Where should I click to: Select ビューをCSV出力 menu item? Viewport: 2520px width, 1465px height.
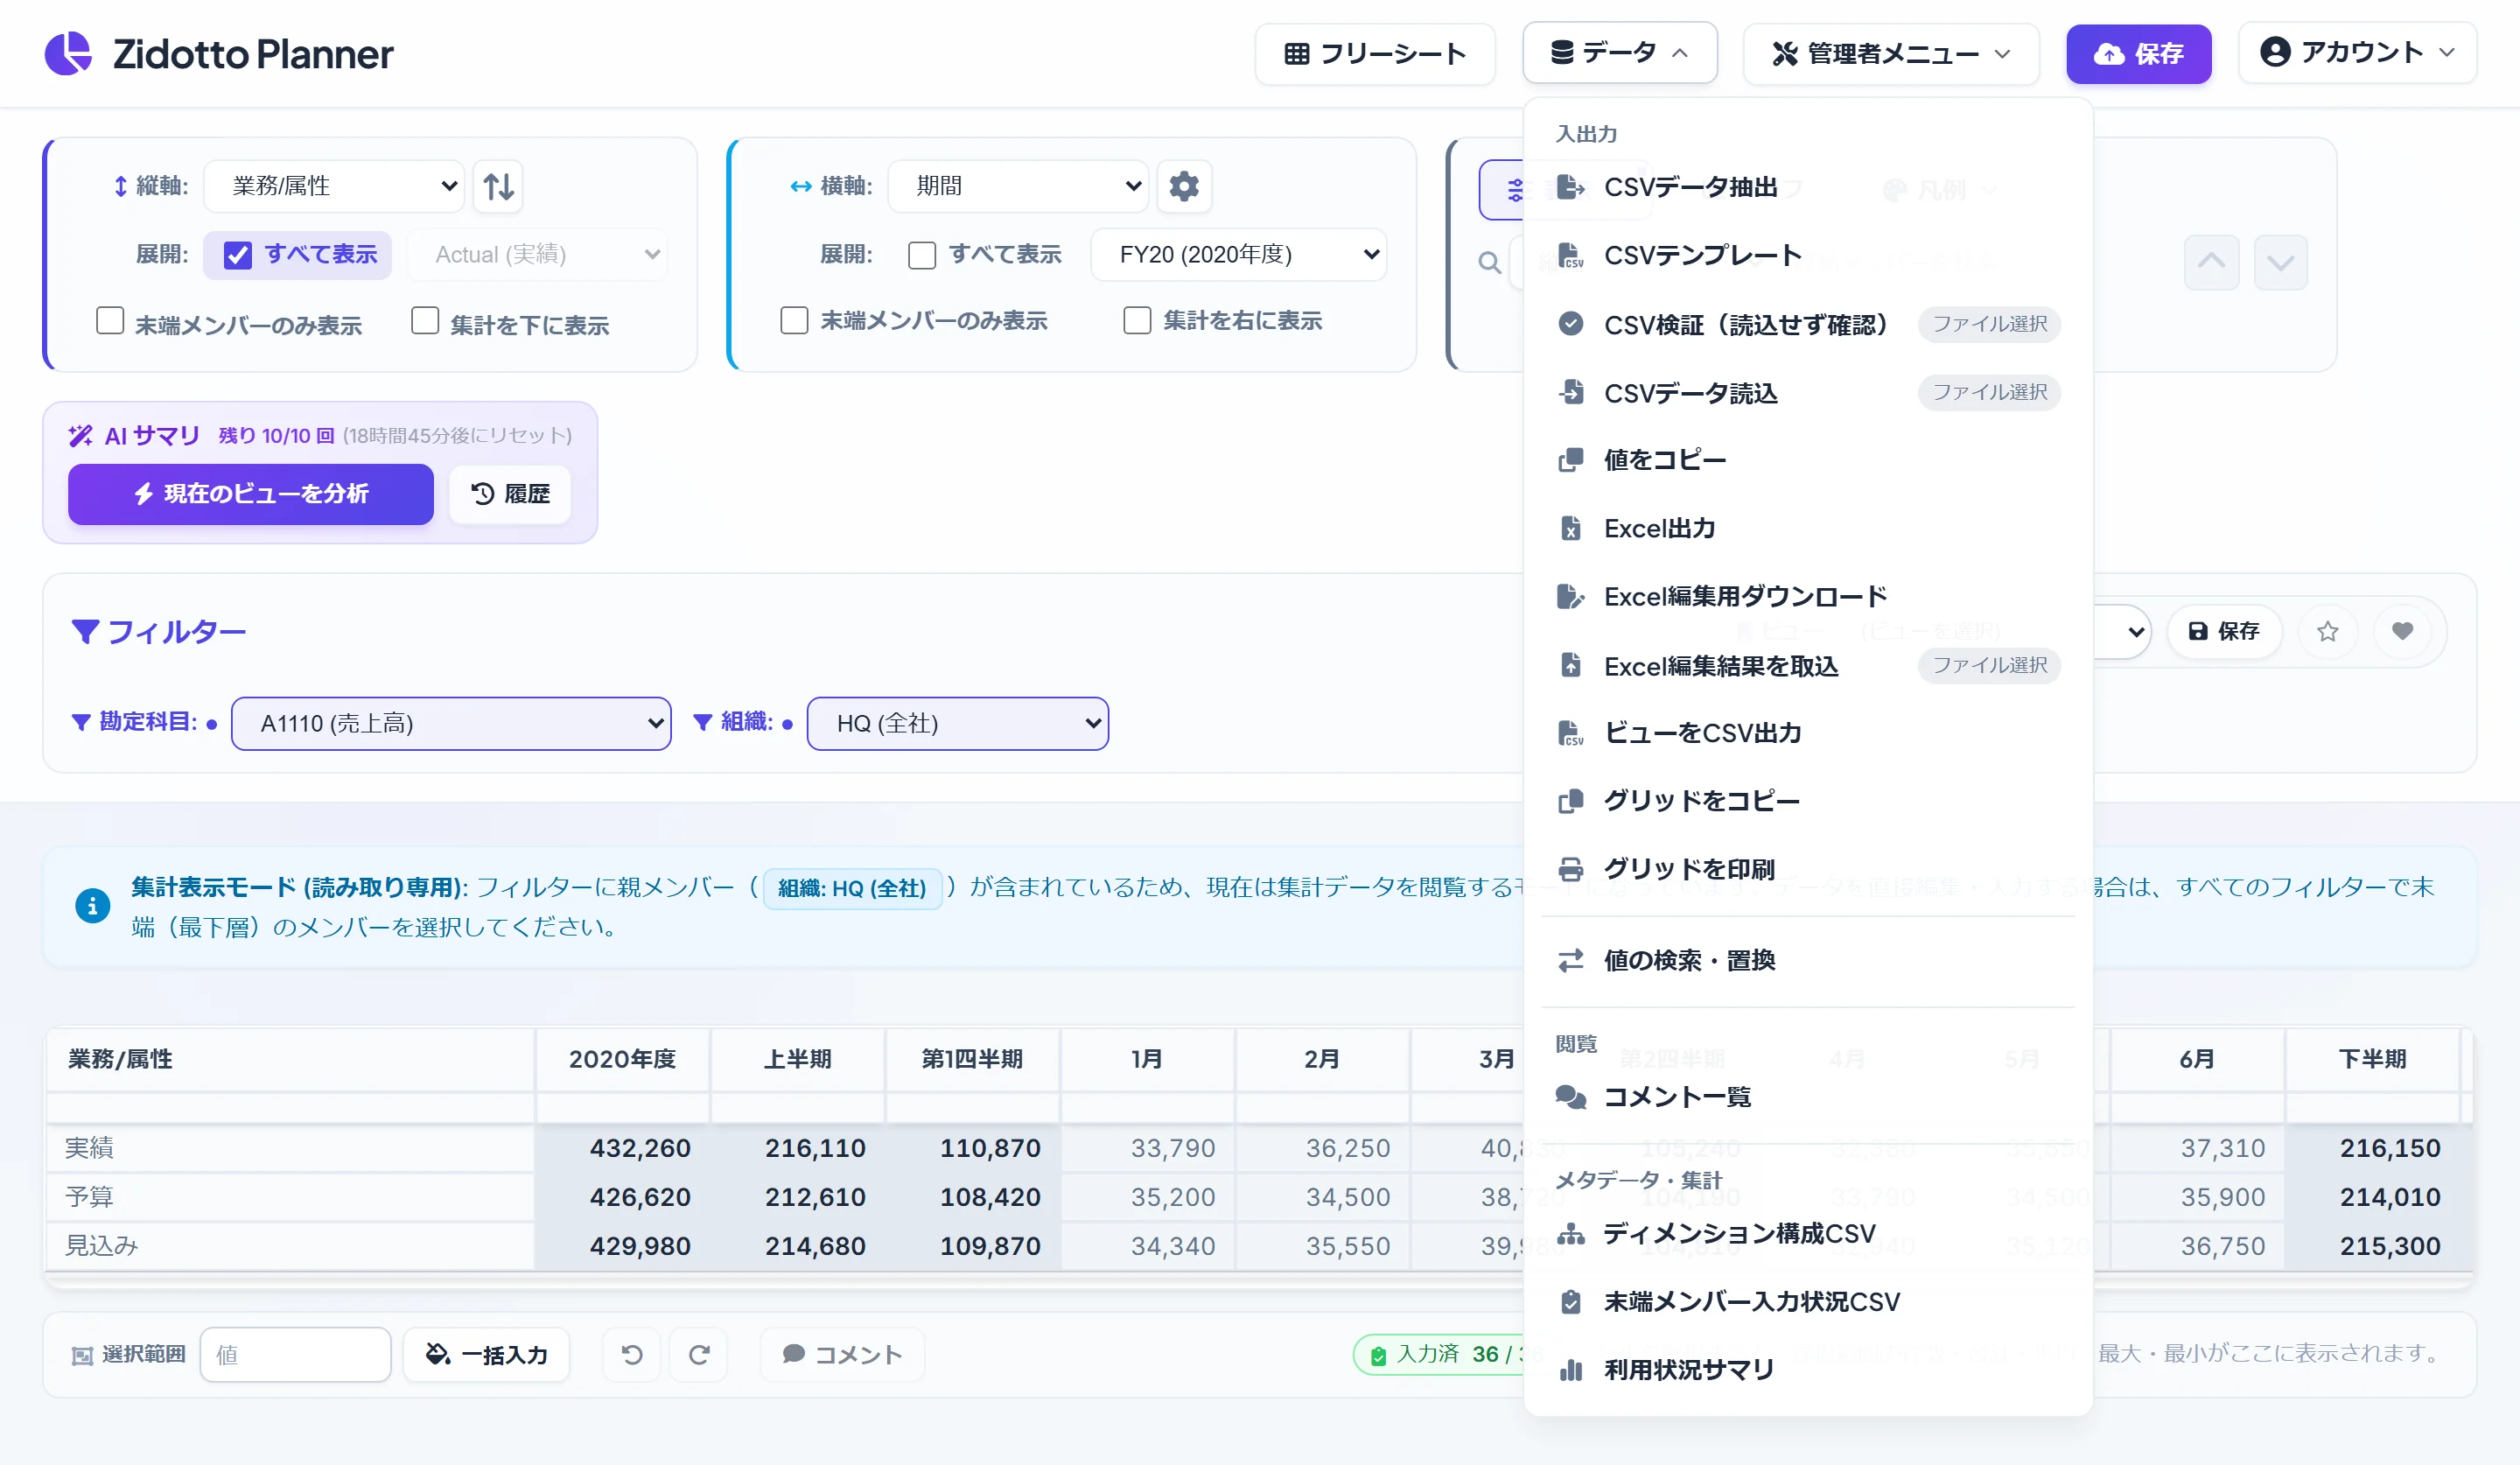coord(1808,733)
